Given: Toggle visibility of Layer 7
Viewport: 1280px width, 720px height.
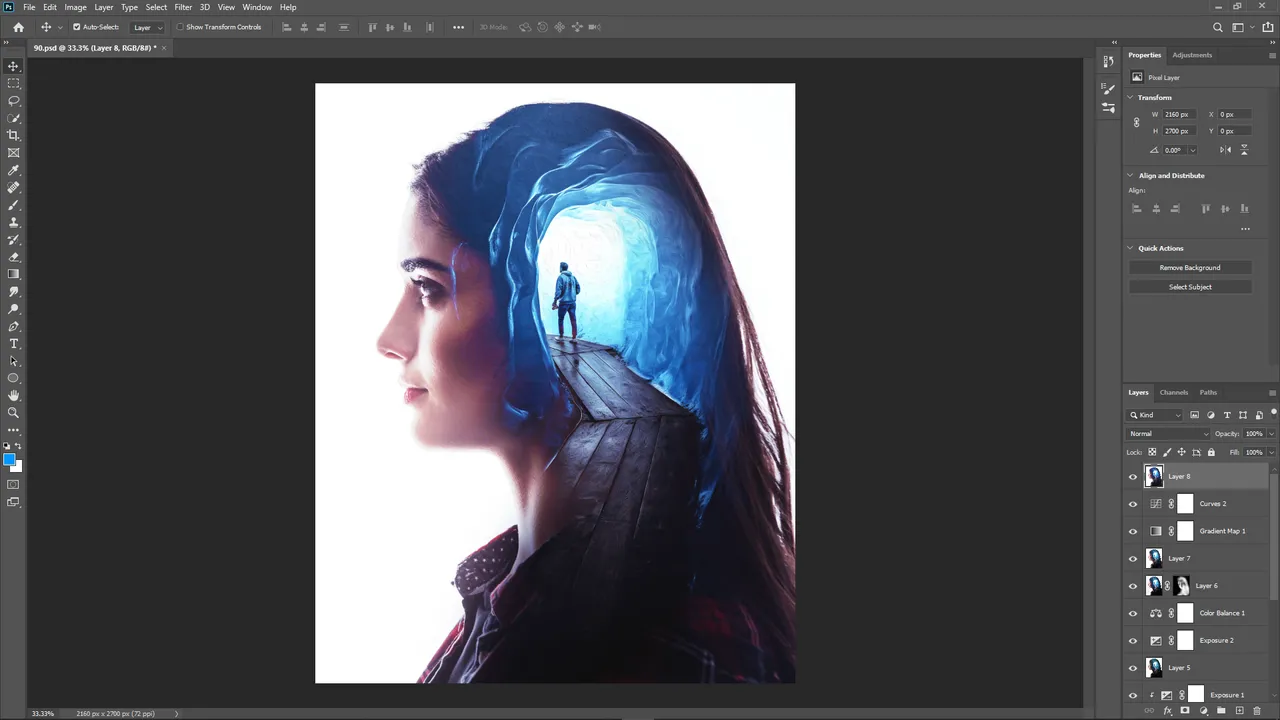Looking at the screenshot, I should (1133, 559).
